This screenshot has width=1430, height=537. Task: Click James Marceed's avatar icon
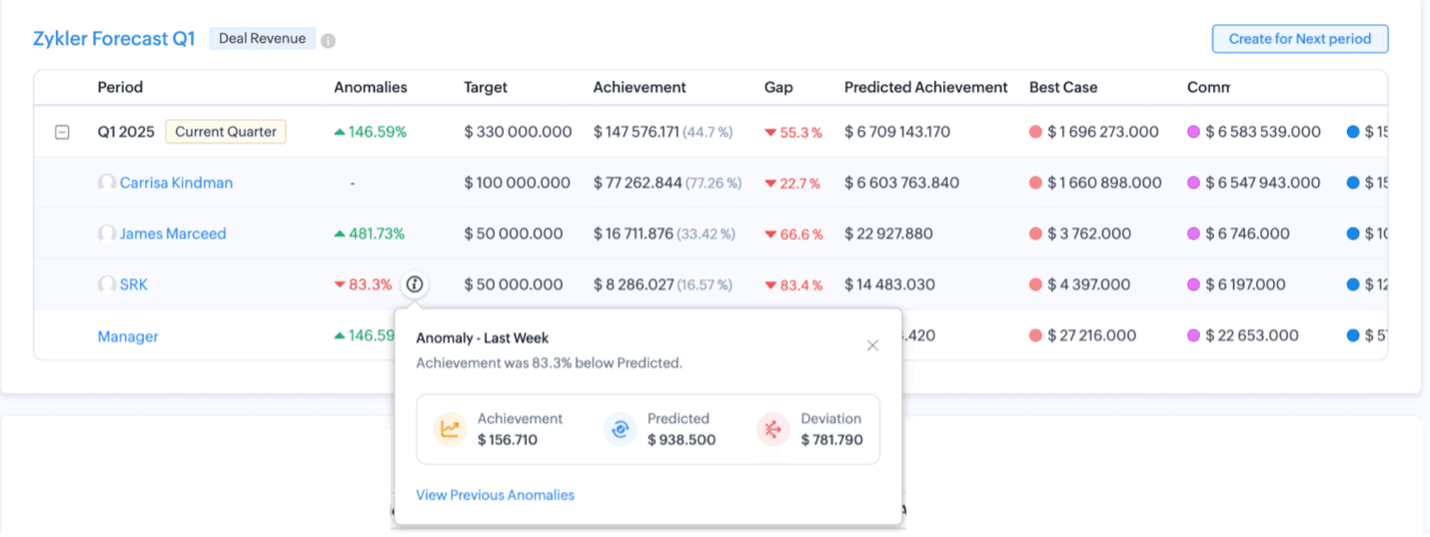[x=106, y=234]
